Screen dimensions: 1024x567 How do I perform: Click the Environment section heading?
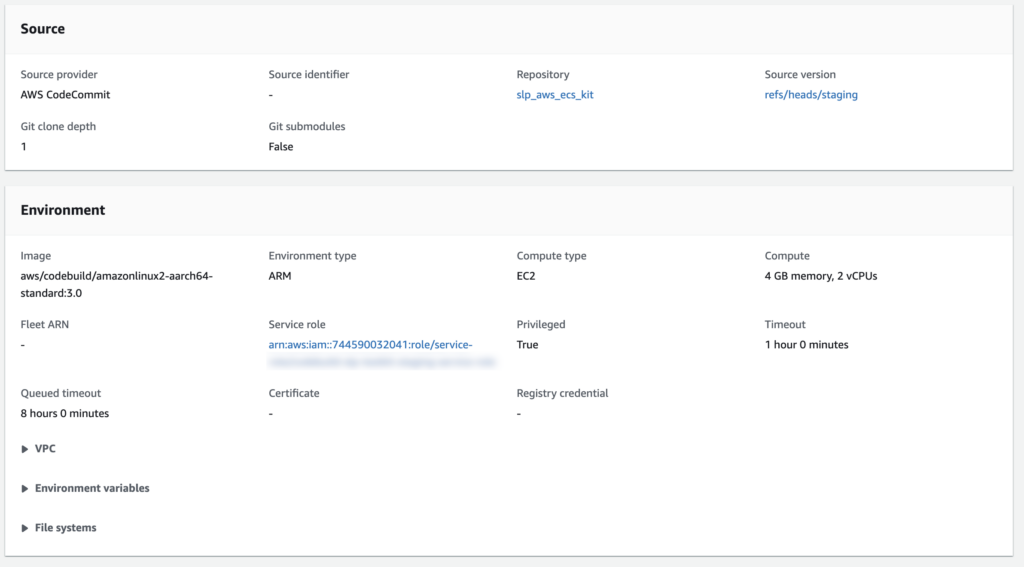point(63,210)
